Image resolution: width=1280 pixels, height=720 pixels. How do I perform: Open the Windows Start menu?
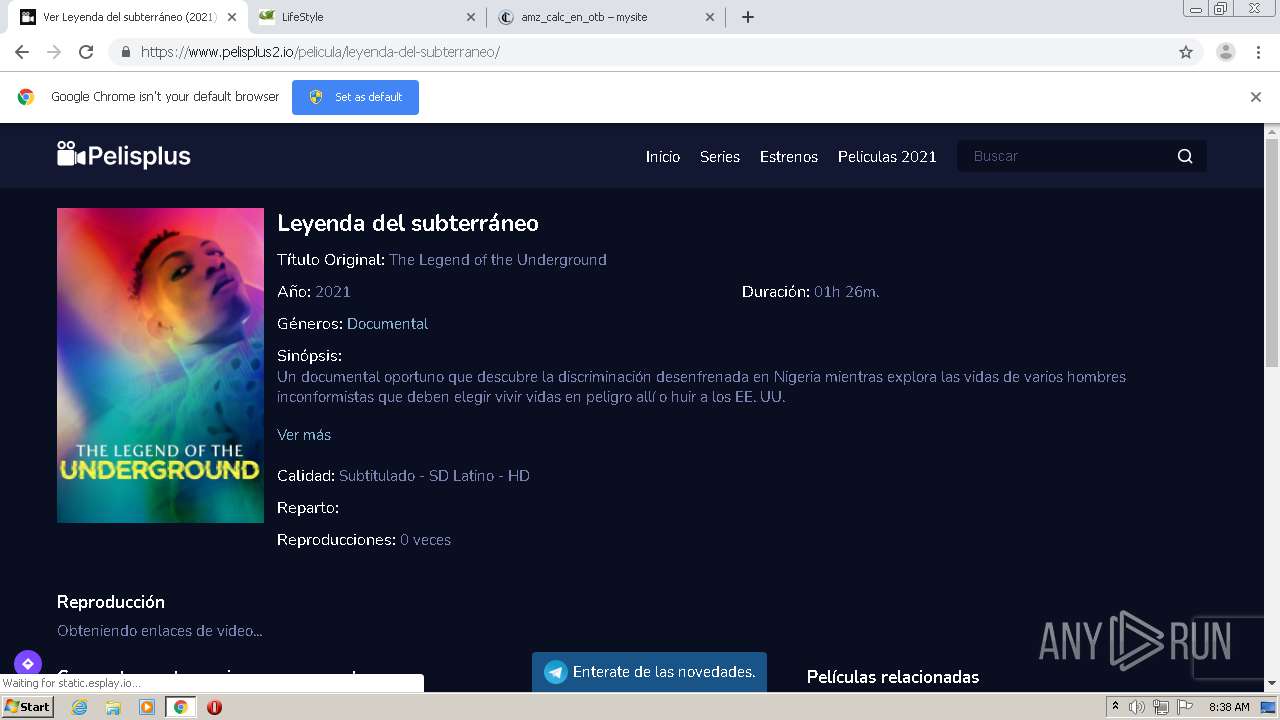[28, 707]
